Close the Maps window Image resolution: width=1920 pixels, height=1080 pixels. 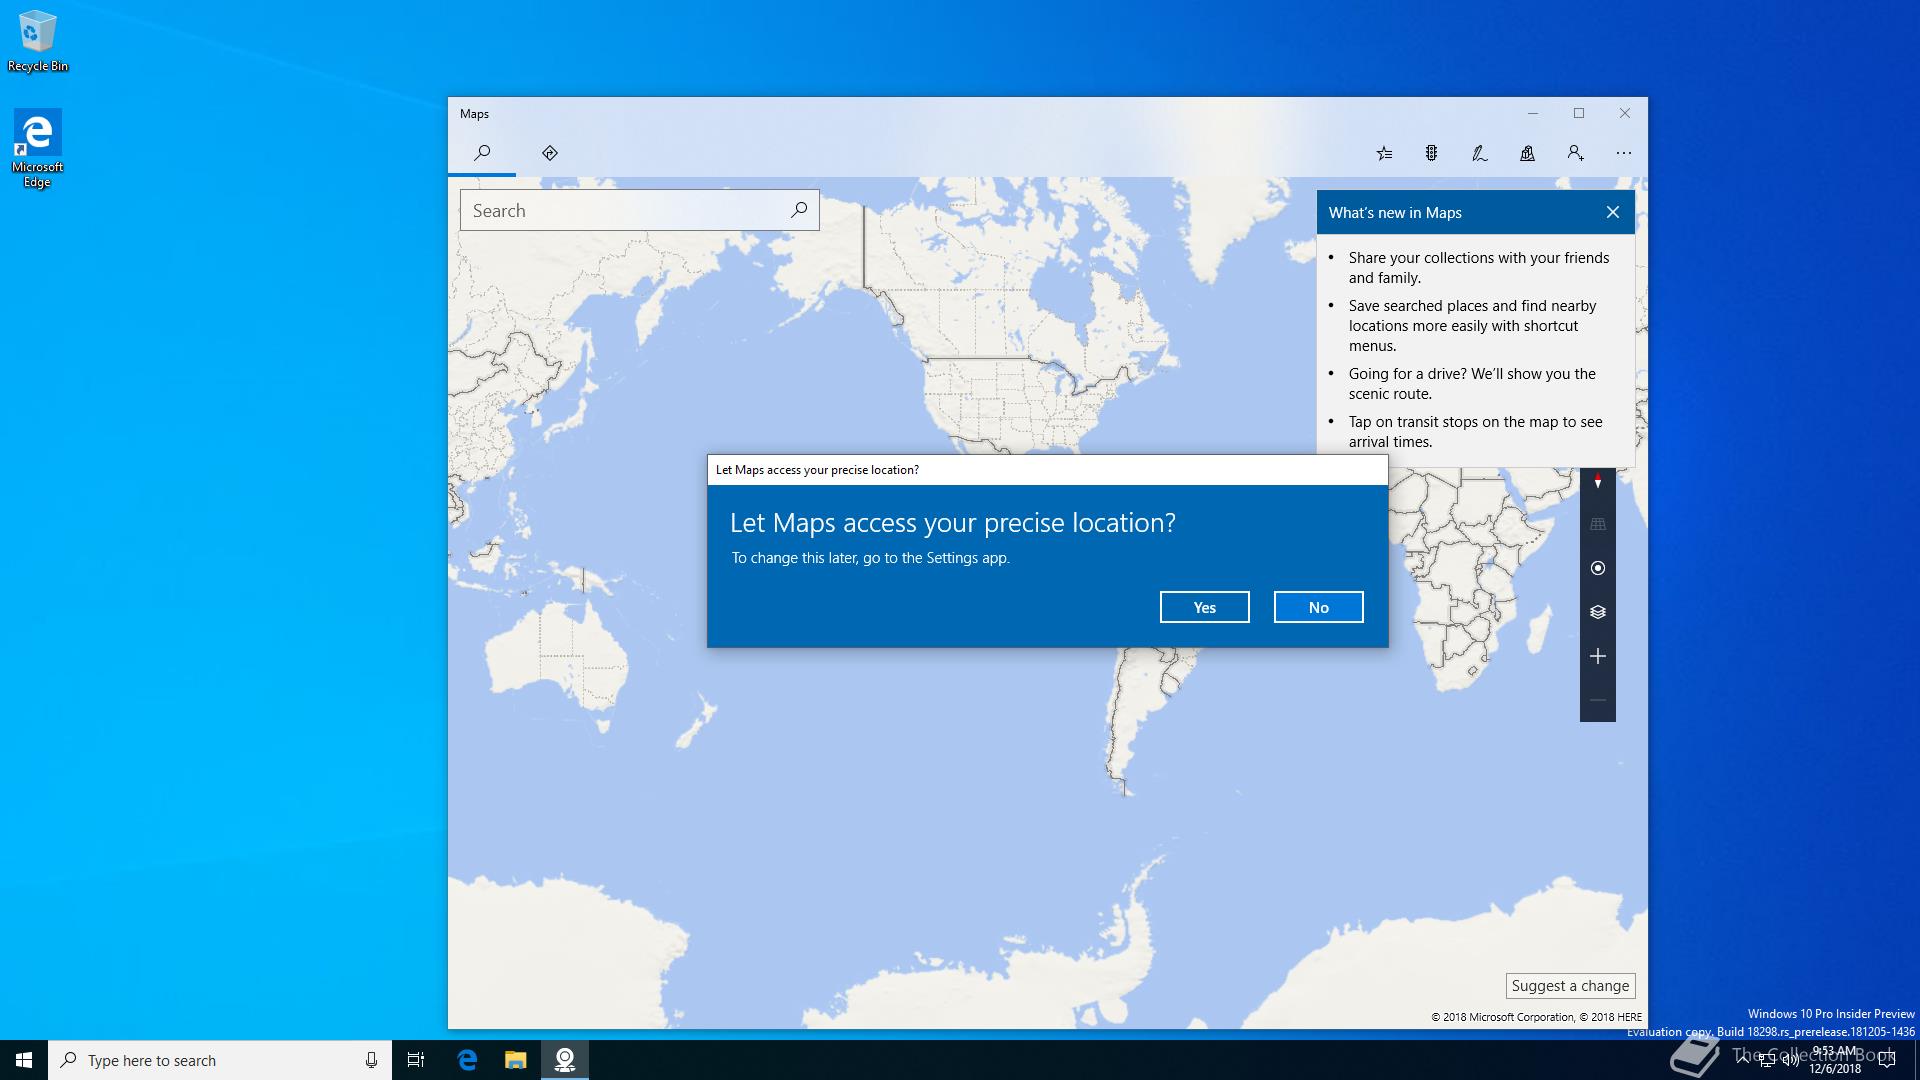pos(1624,114)
